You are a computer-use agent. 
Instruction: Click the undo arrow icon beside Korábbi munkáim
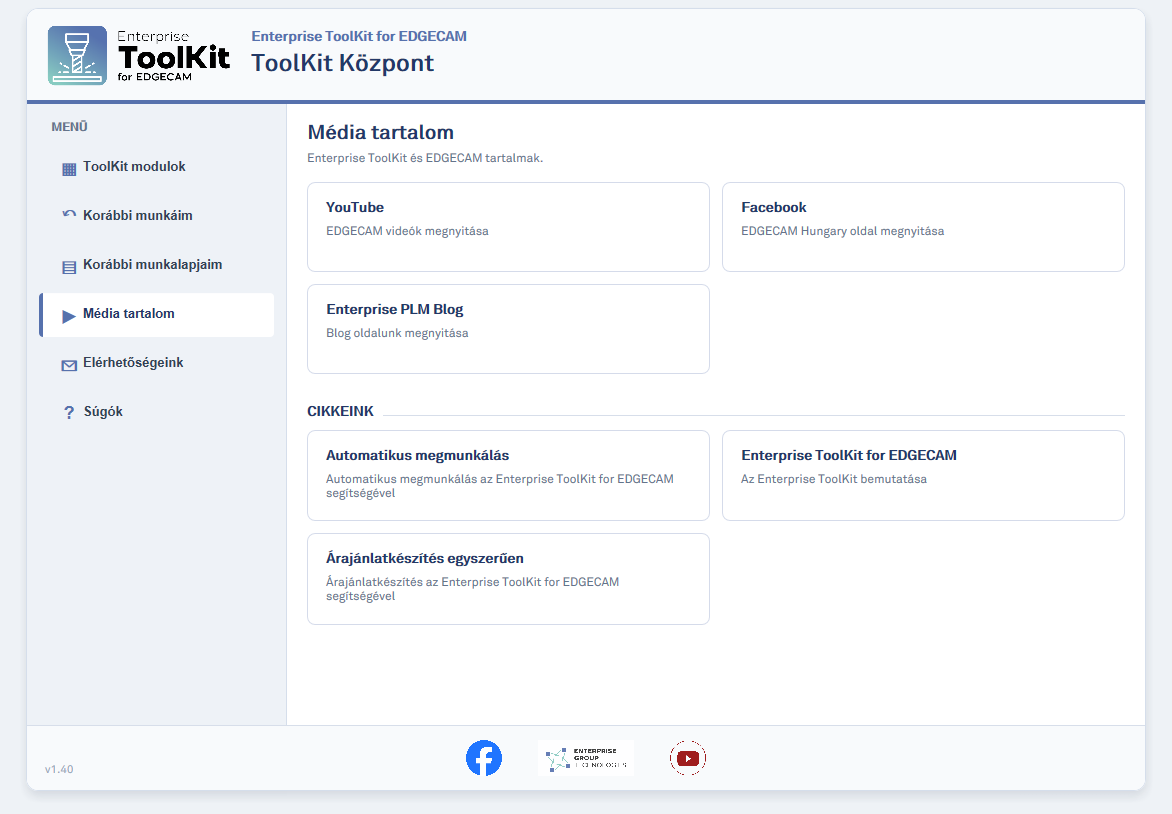[69, 215]
